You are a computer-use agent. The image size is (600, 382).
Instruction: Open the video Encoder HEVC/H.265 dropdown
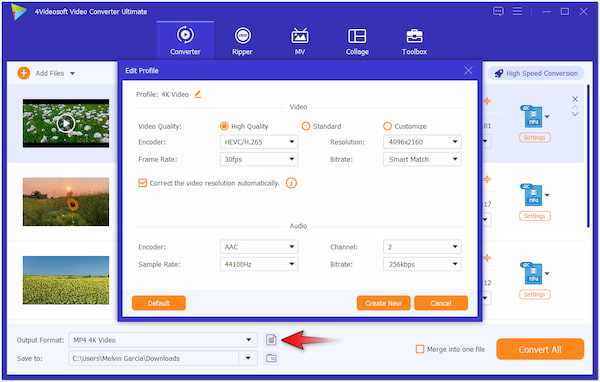259,142
